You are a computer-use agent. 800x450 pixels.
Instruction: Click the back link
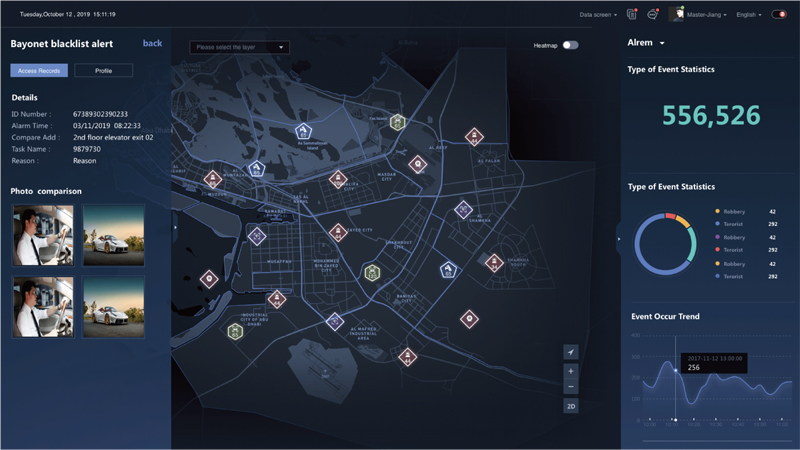(x=152, y=43)
